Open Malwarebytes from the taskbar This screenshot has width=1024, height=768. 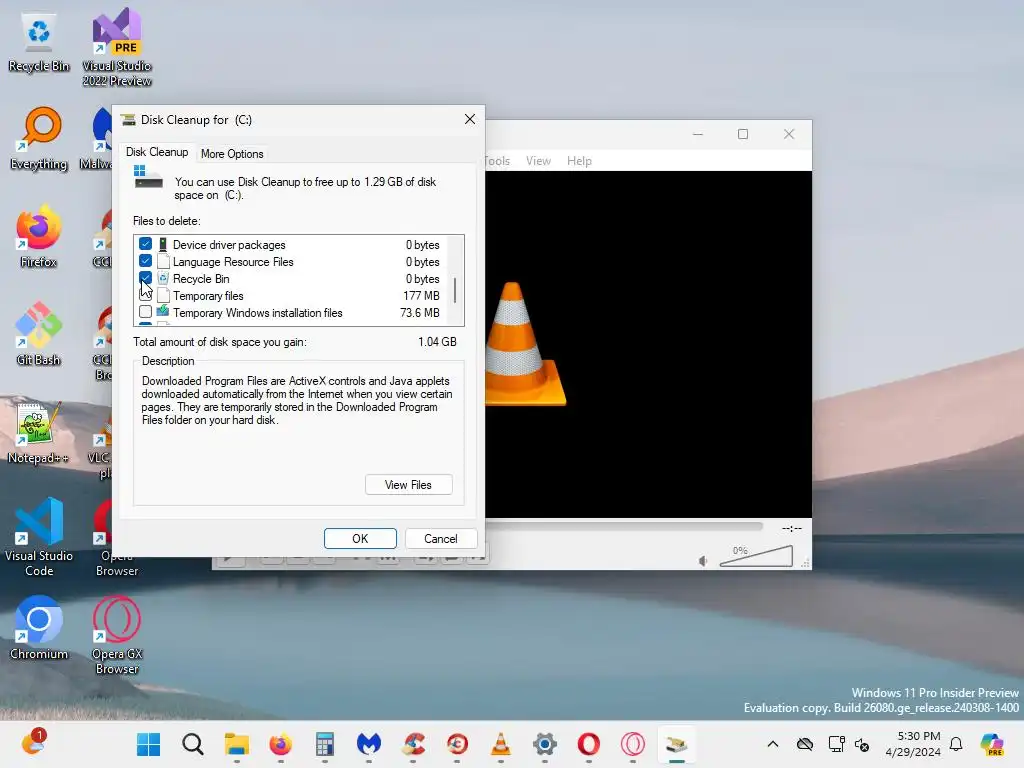point(369,744)
